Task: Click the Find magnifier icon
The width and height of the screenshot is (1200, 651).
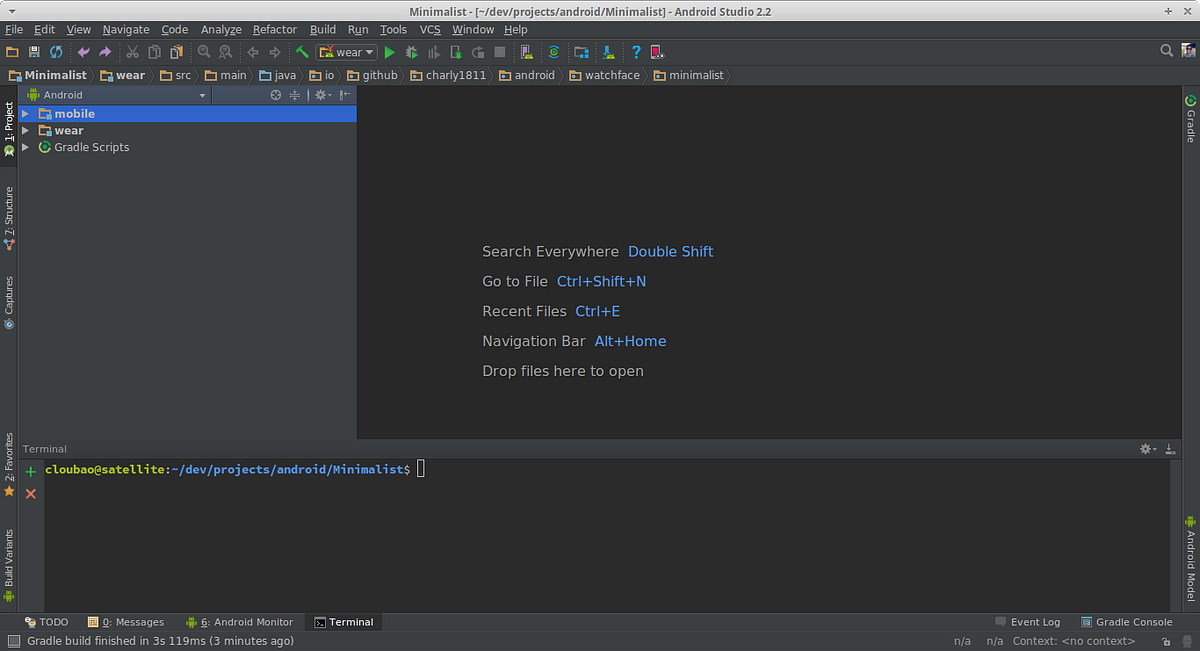Action: tap(204, 52)
